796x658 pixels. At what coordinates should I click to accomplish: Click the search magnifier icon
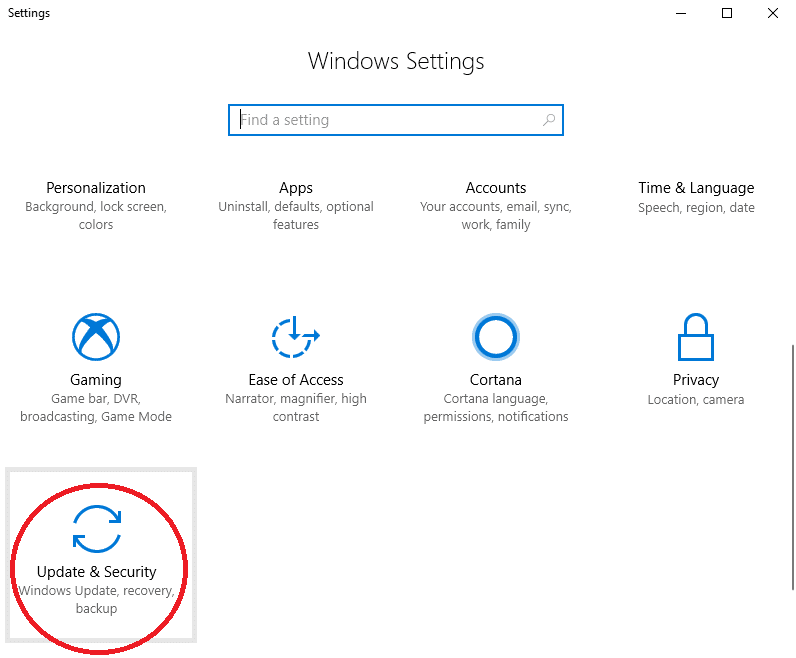pyautogui.click(x=549, y=120)
